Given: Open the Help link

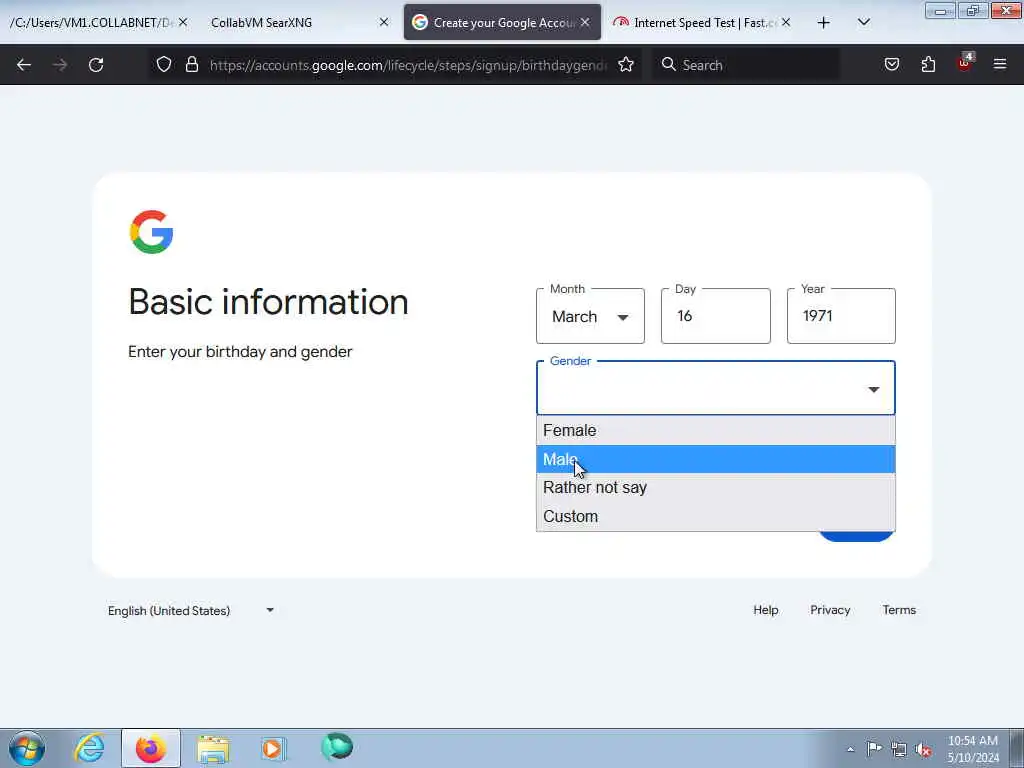Looking at the screenshot, I should (765, 610).
